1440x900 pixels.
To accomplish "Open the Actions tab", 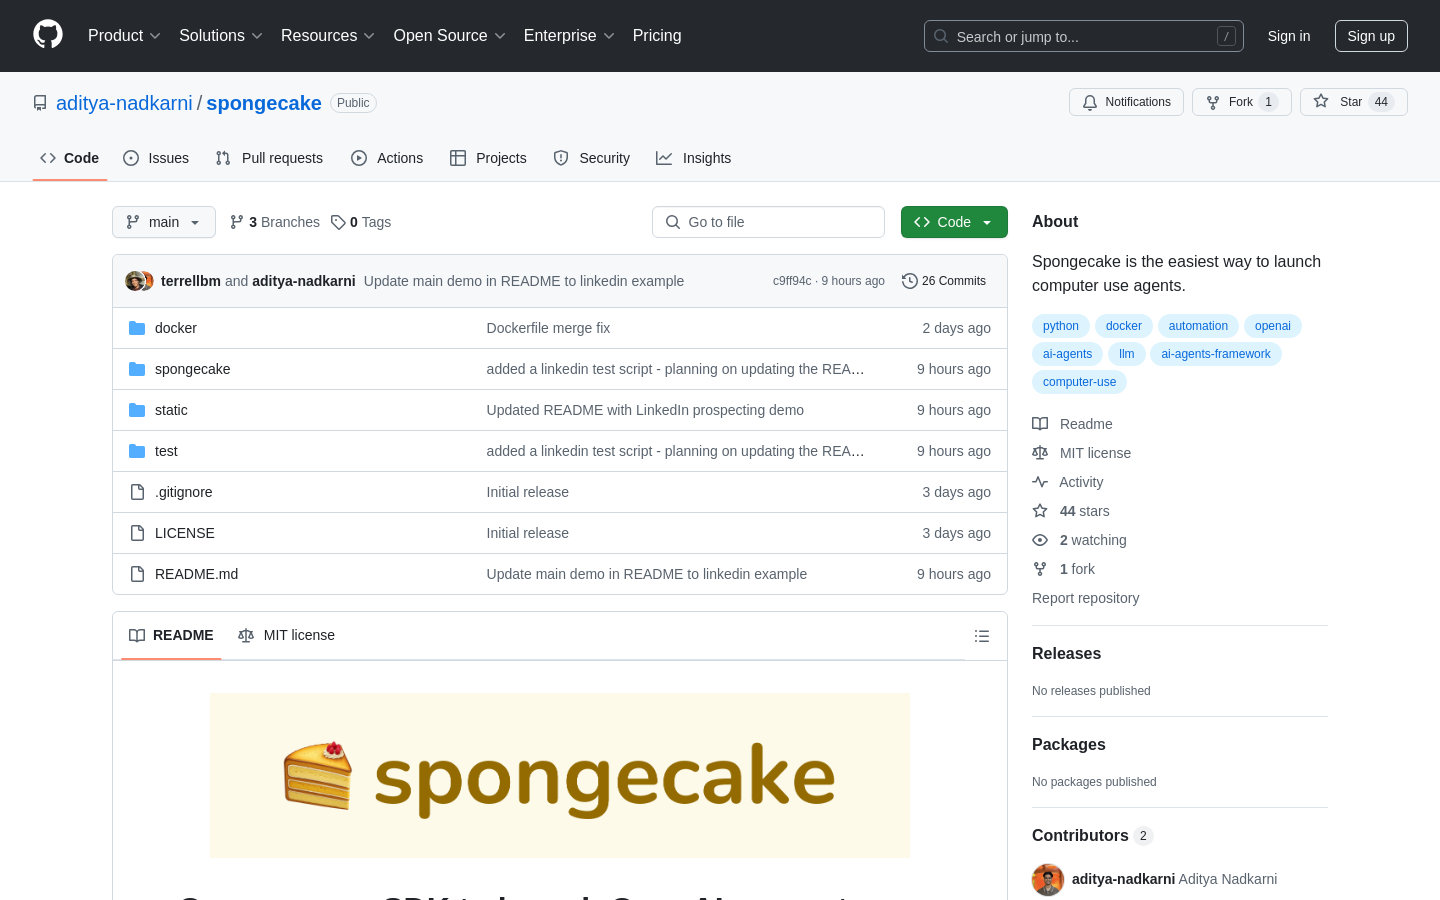I will point(387,158).
